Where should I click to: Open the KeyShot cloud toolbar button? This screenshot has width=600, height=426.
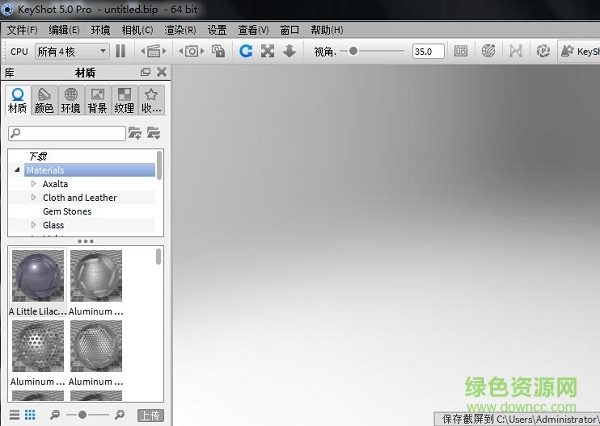pos(579,51)
